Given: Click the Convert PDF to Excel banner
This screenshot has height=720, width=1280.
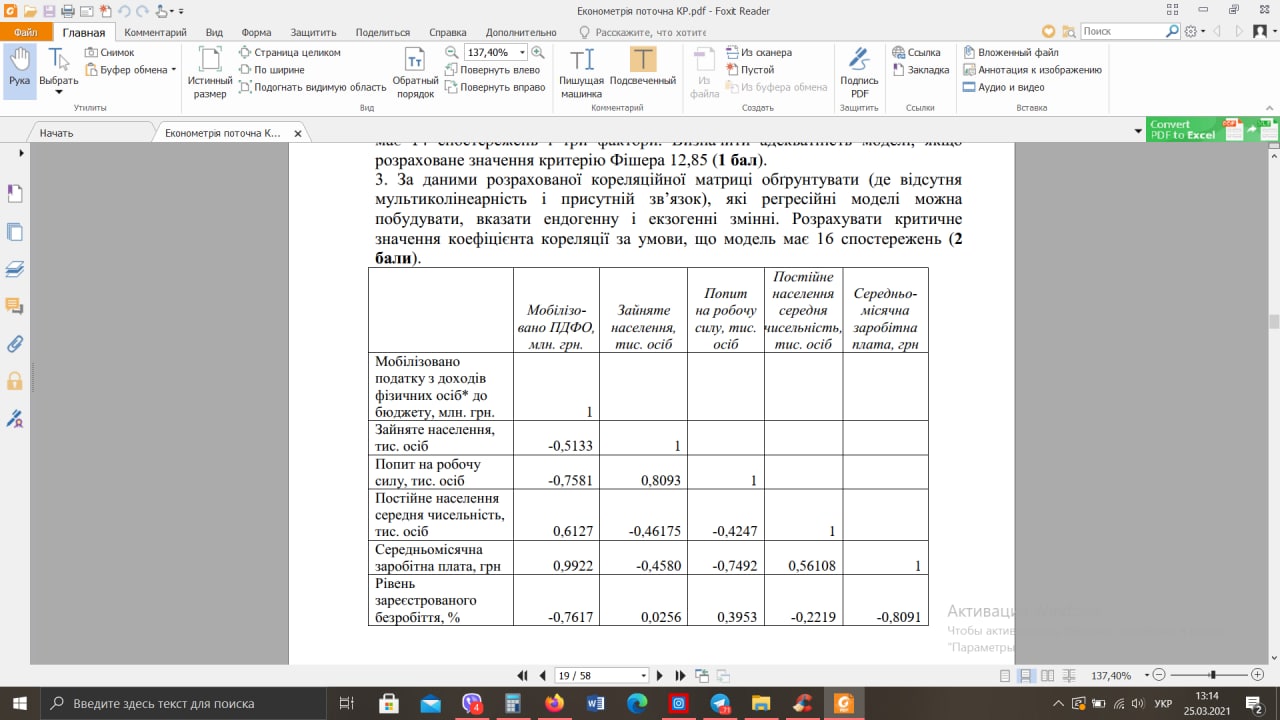Looking at the screenshot, I should point(1212,130).
